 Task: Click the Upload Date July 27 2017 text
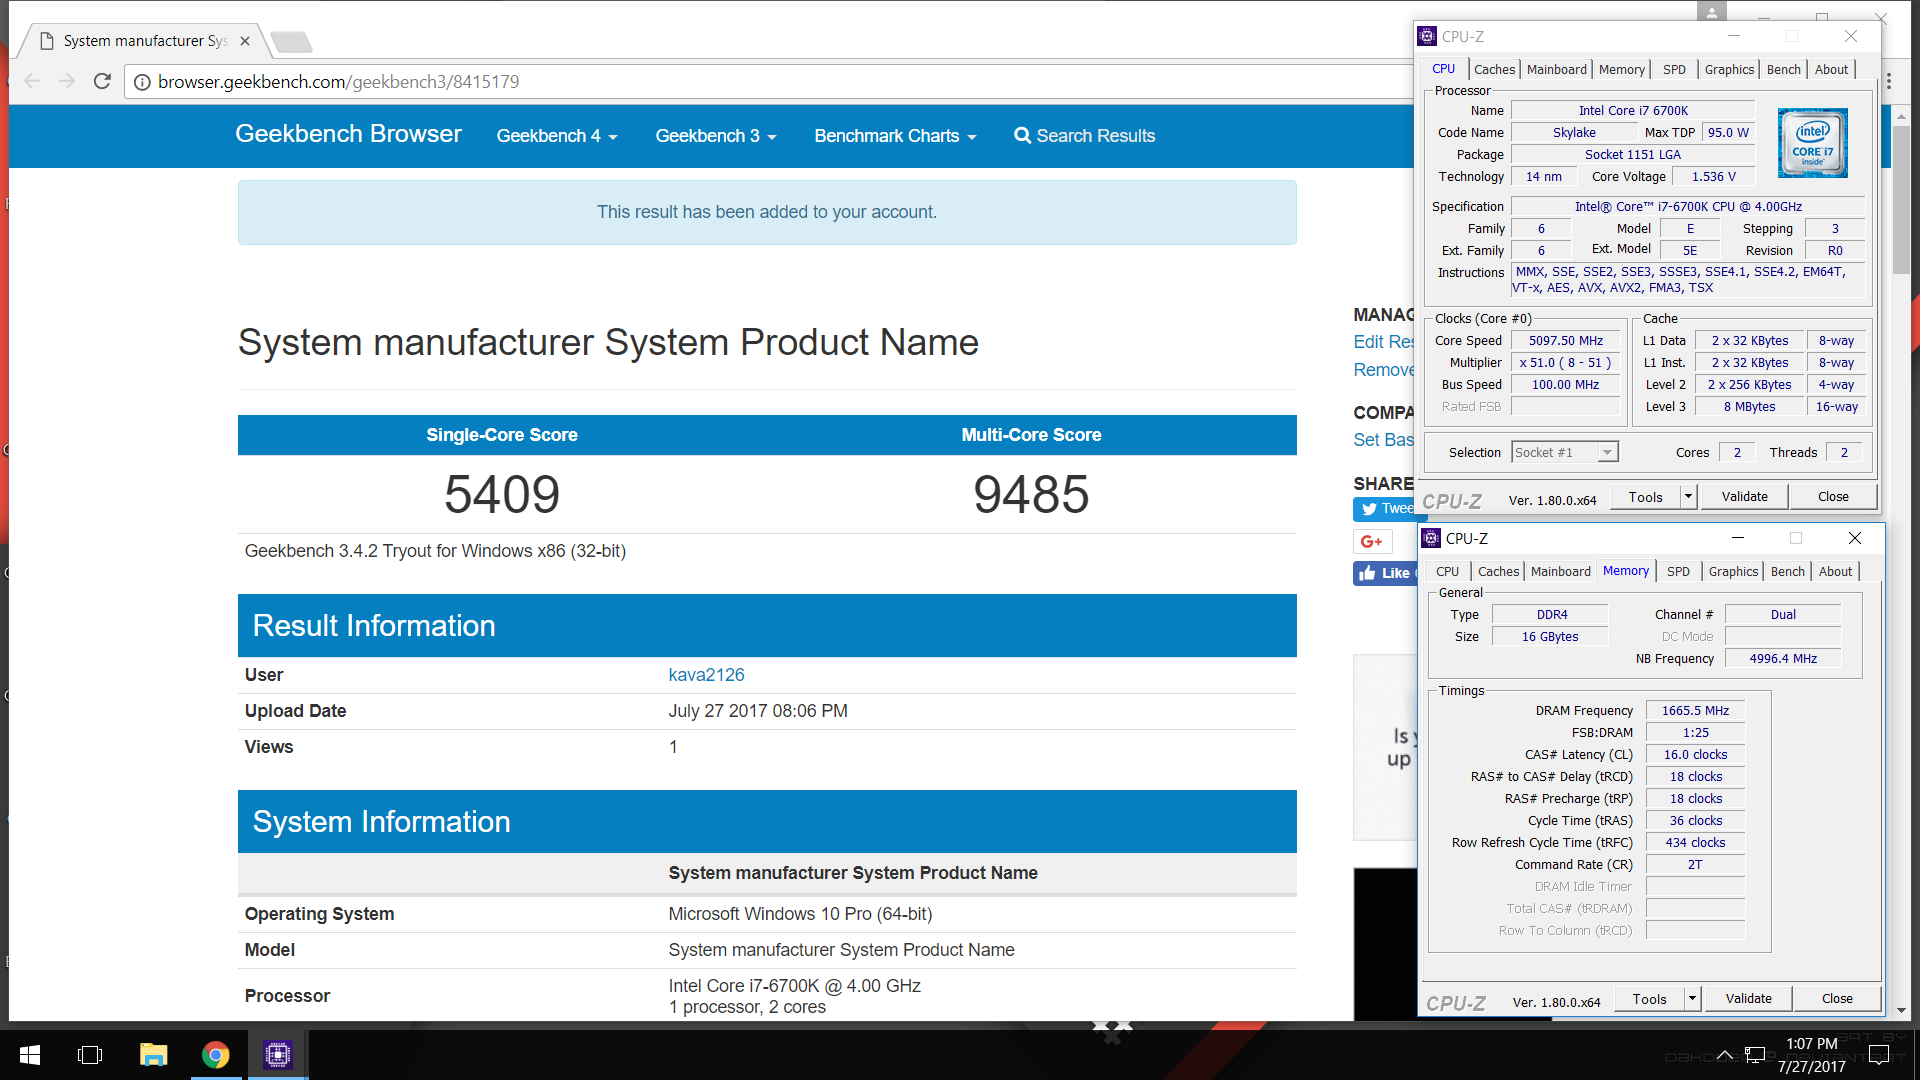point(758,711)
